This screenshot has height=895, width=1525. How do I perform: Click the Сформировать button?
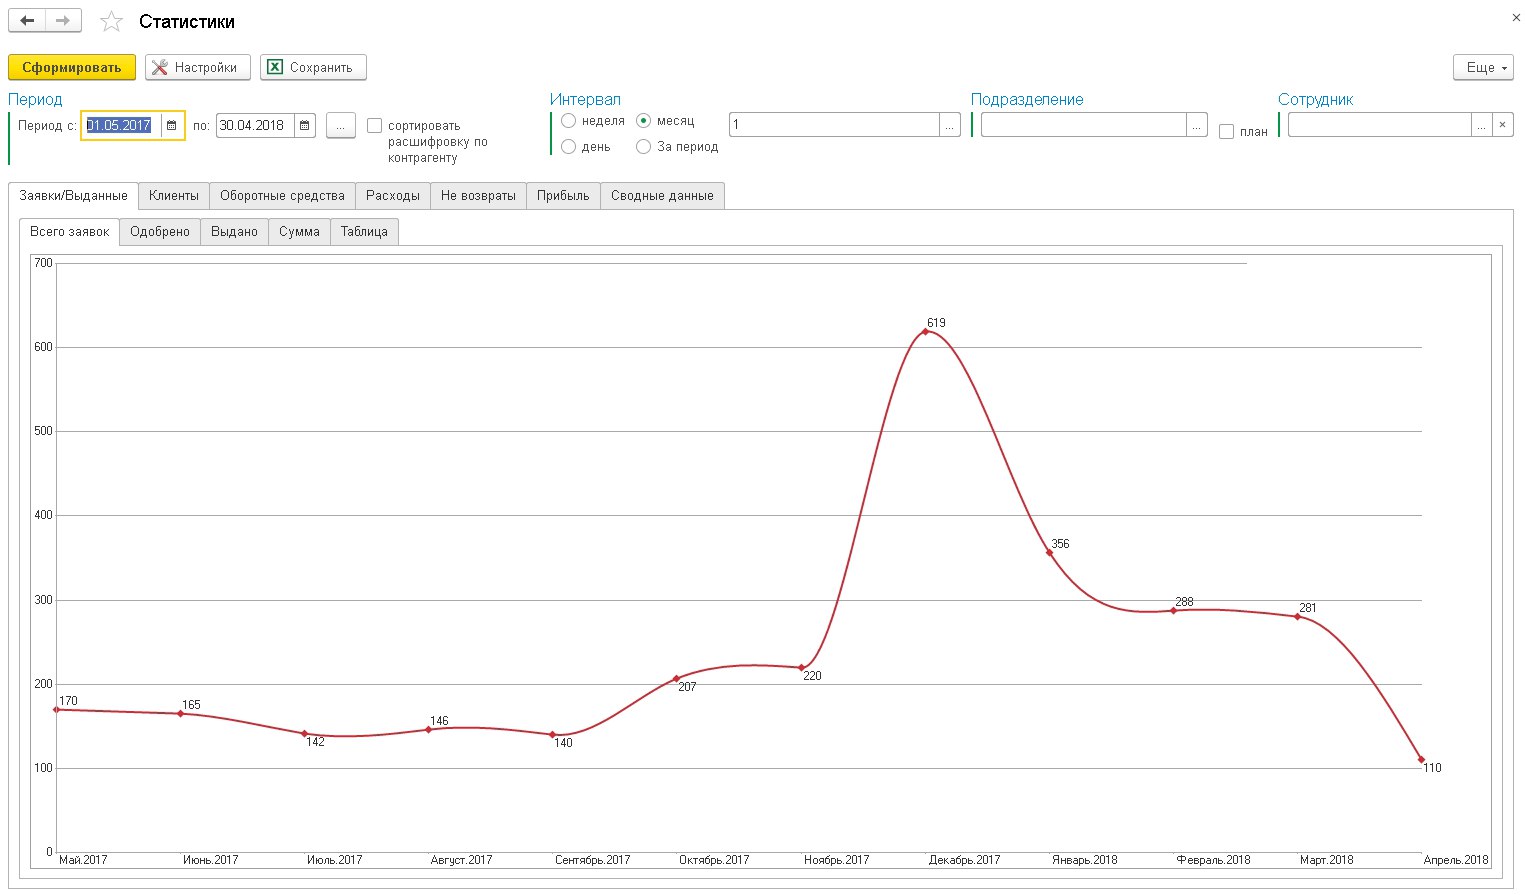point(72,68)
